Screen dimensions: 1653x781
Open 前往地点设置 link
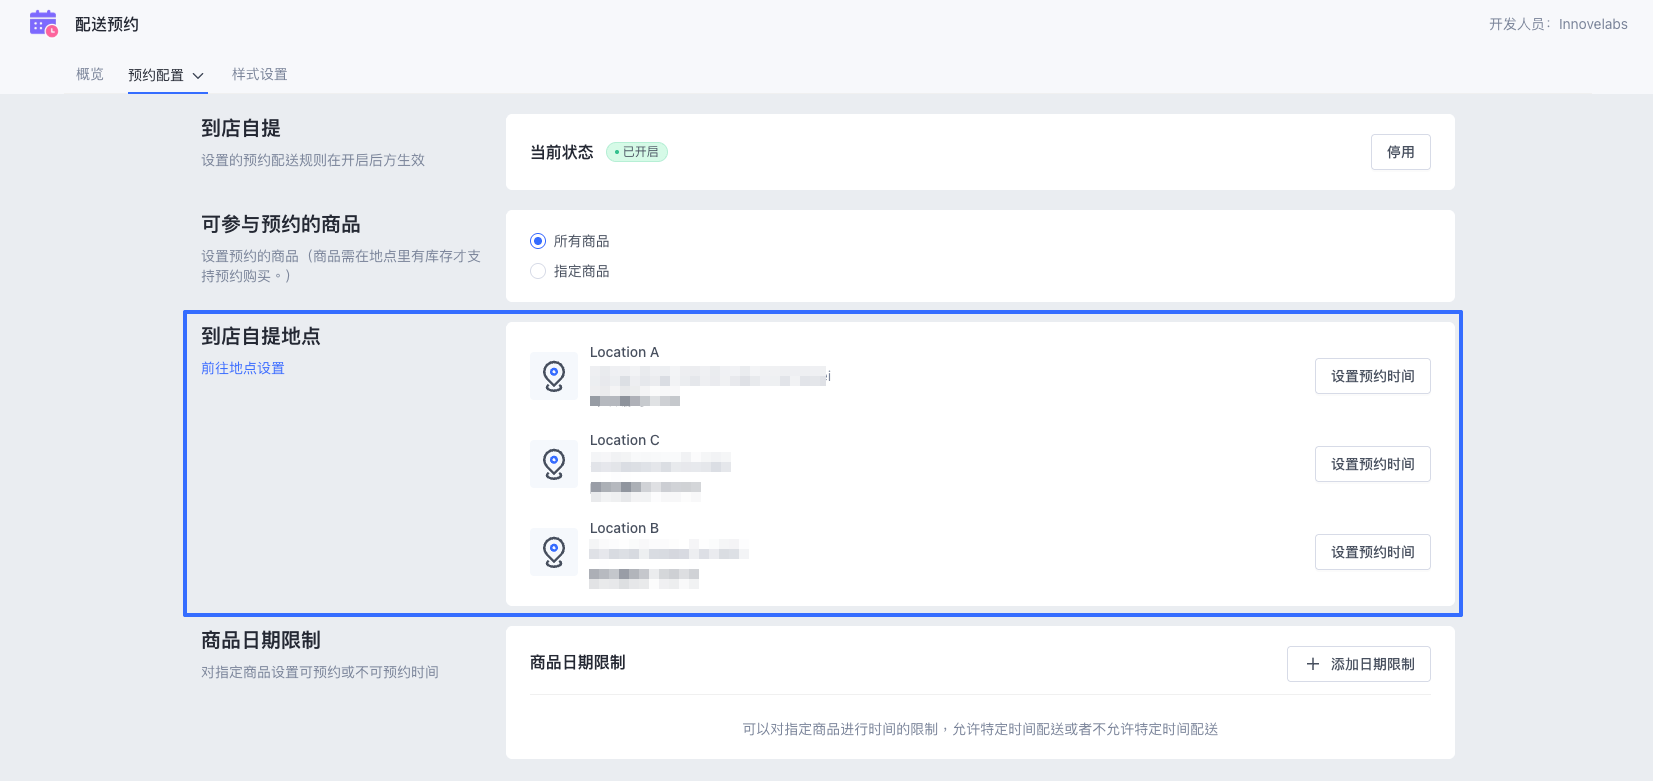coord(243,368)
